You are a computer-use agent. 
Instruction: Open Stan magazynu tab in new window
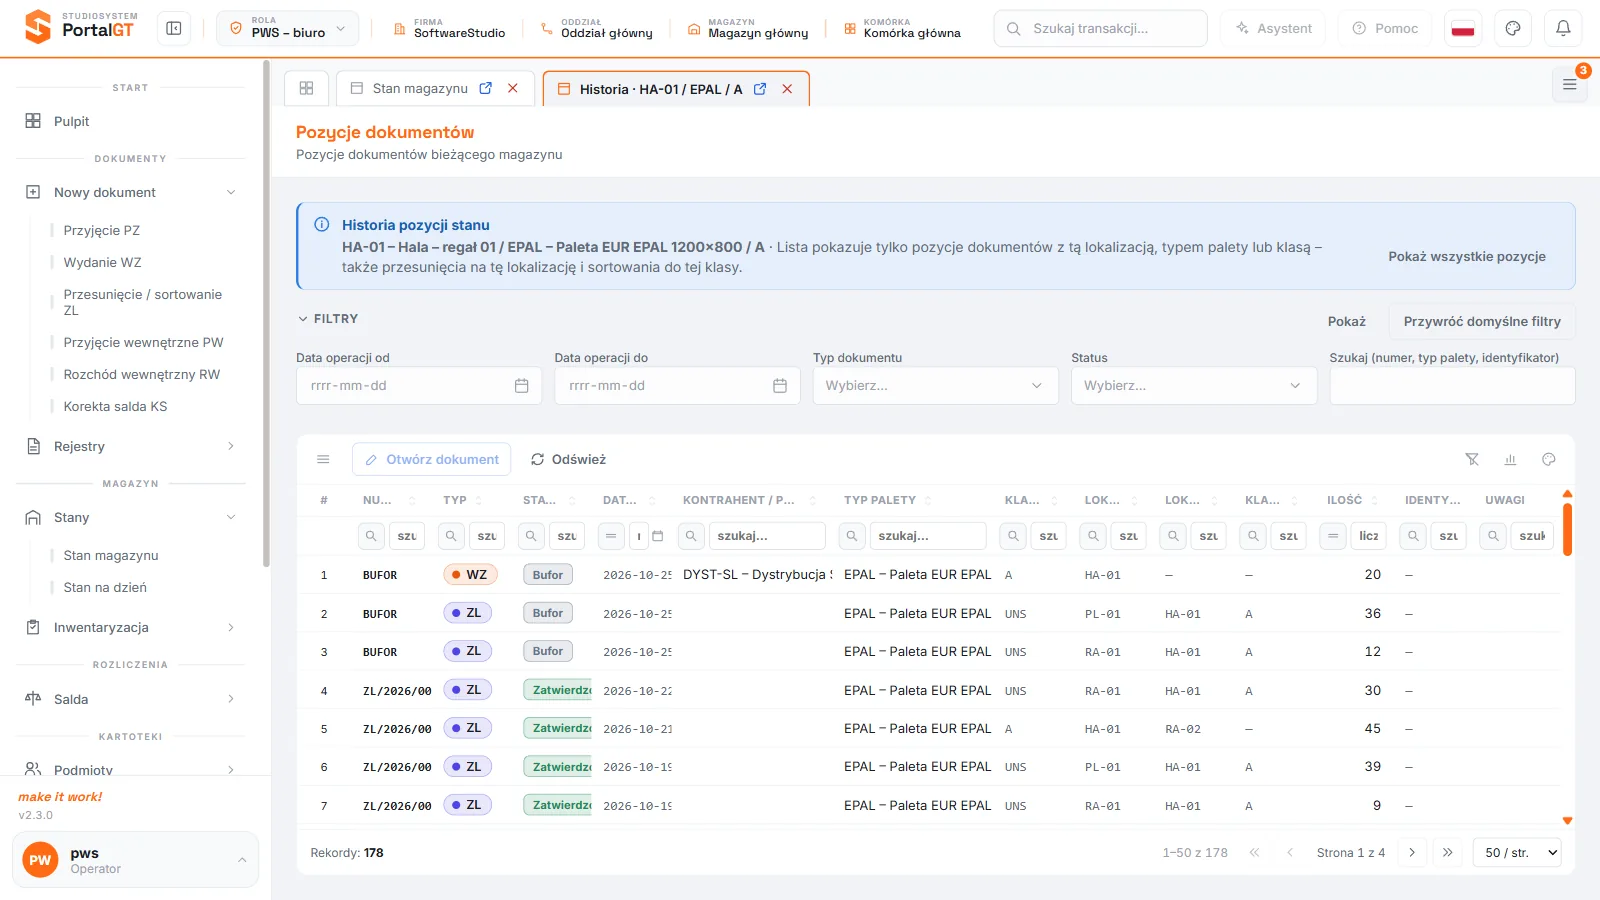tap(486, 88)
